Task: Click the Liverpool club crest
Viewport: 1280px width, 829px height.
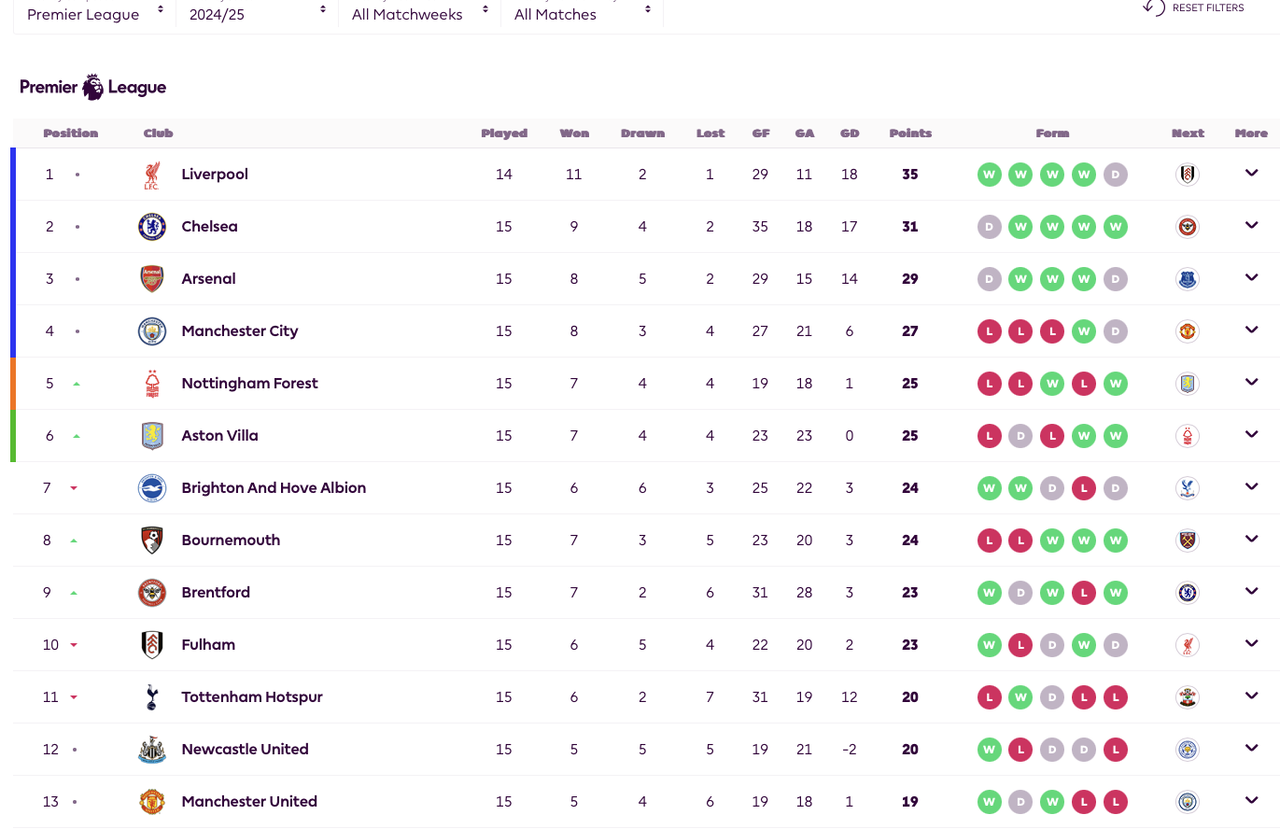Action: 152,175
